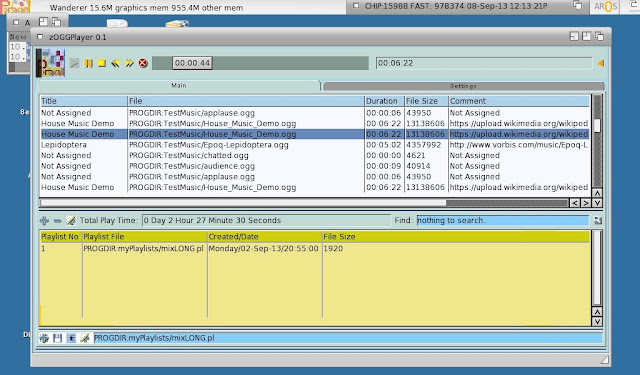Click the track list scroll-down arrow
Image resolution: width=640 pixels, height=375 pixels.
(x=597, y=203)
